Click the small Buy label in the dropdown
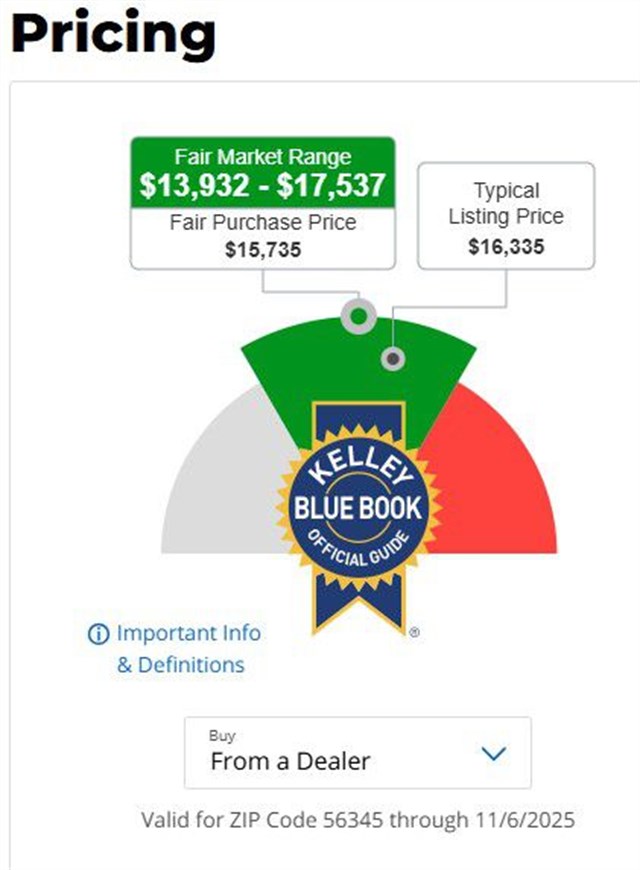The image size is (640, 870). point(221,736)
